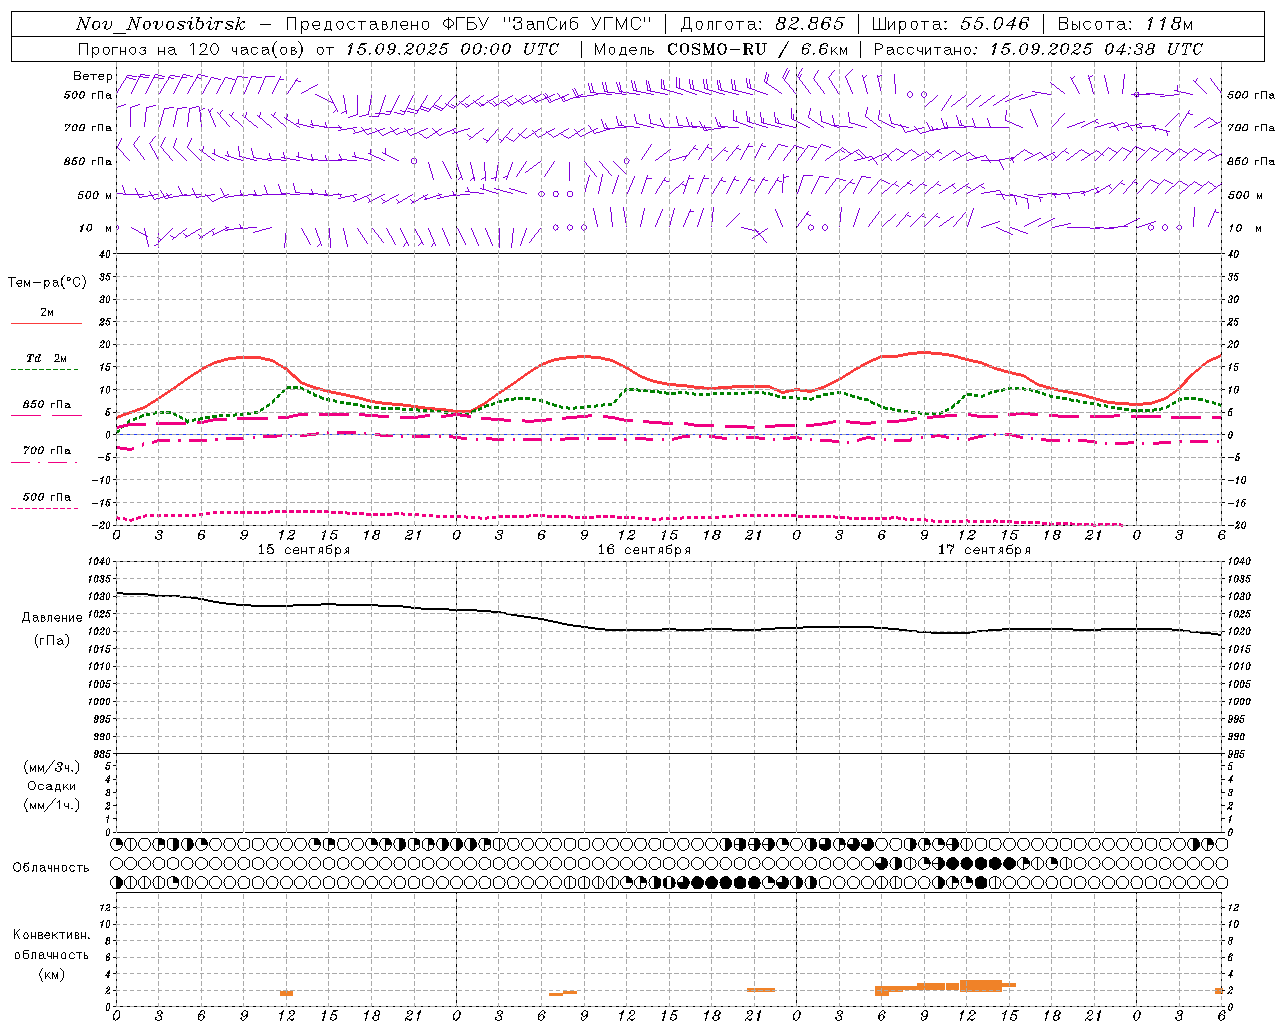Click the solid red legend line under 2м
1280x1024 pixels.
pos(46,324)
